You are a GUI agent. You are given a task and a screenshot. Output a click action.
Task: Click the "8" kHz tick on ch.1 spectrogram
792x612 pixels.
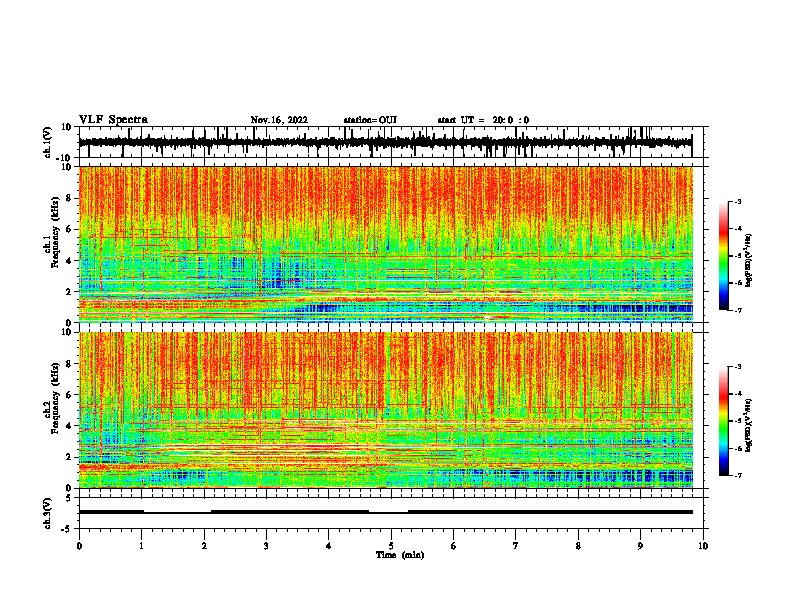(x=69, y=198)
